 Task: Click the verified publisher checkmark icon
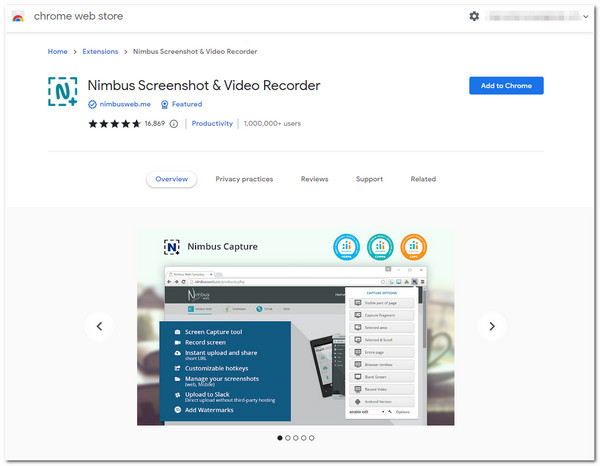tap(92, 104)
